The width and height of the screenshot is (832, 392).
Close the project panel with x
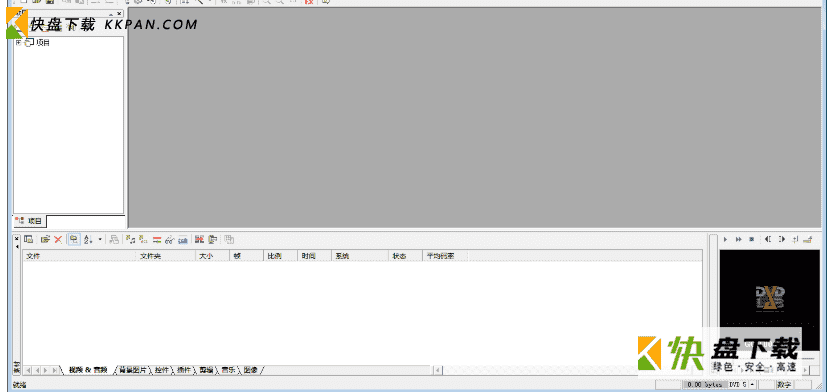(119, 13)
